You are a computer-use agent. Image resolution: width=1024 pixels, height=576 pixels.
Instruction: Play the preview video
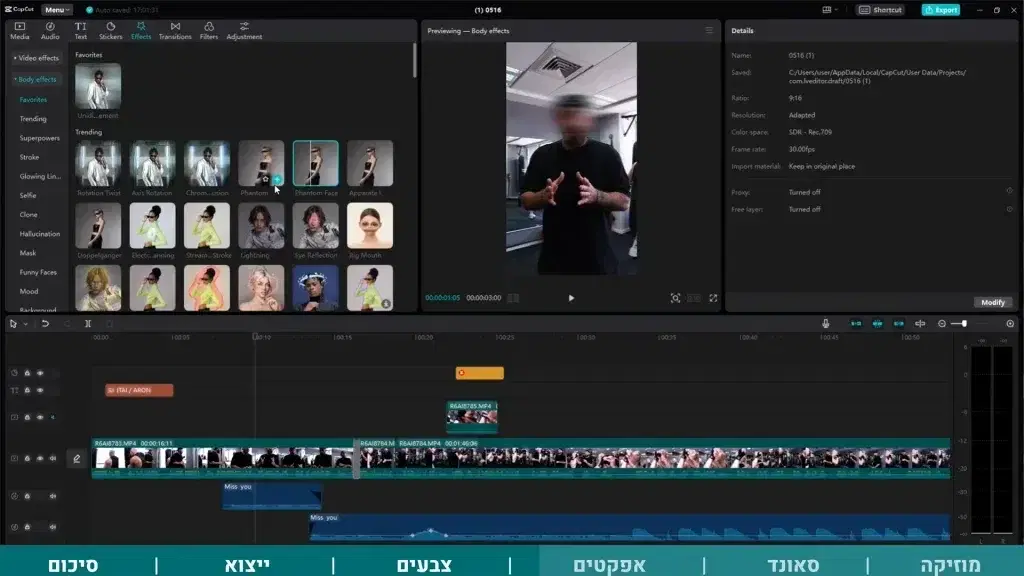[571, 298]
